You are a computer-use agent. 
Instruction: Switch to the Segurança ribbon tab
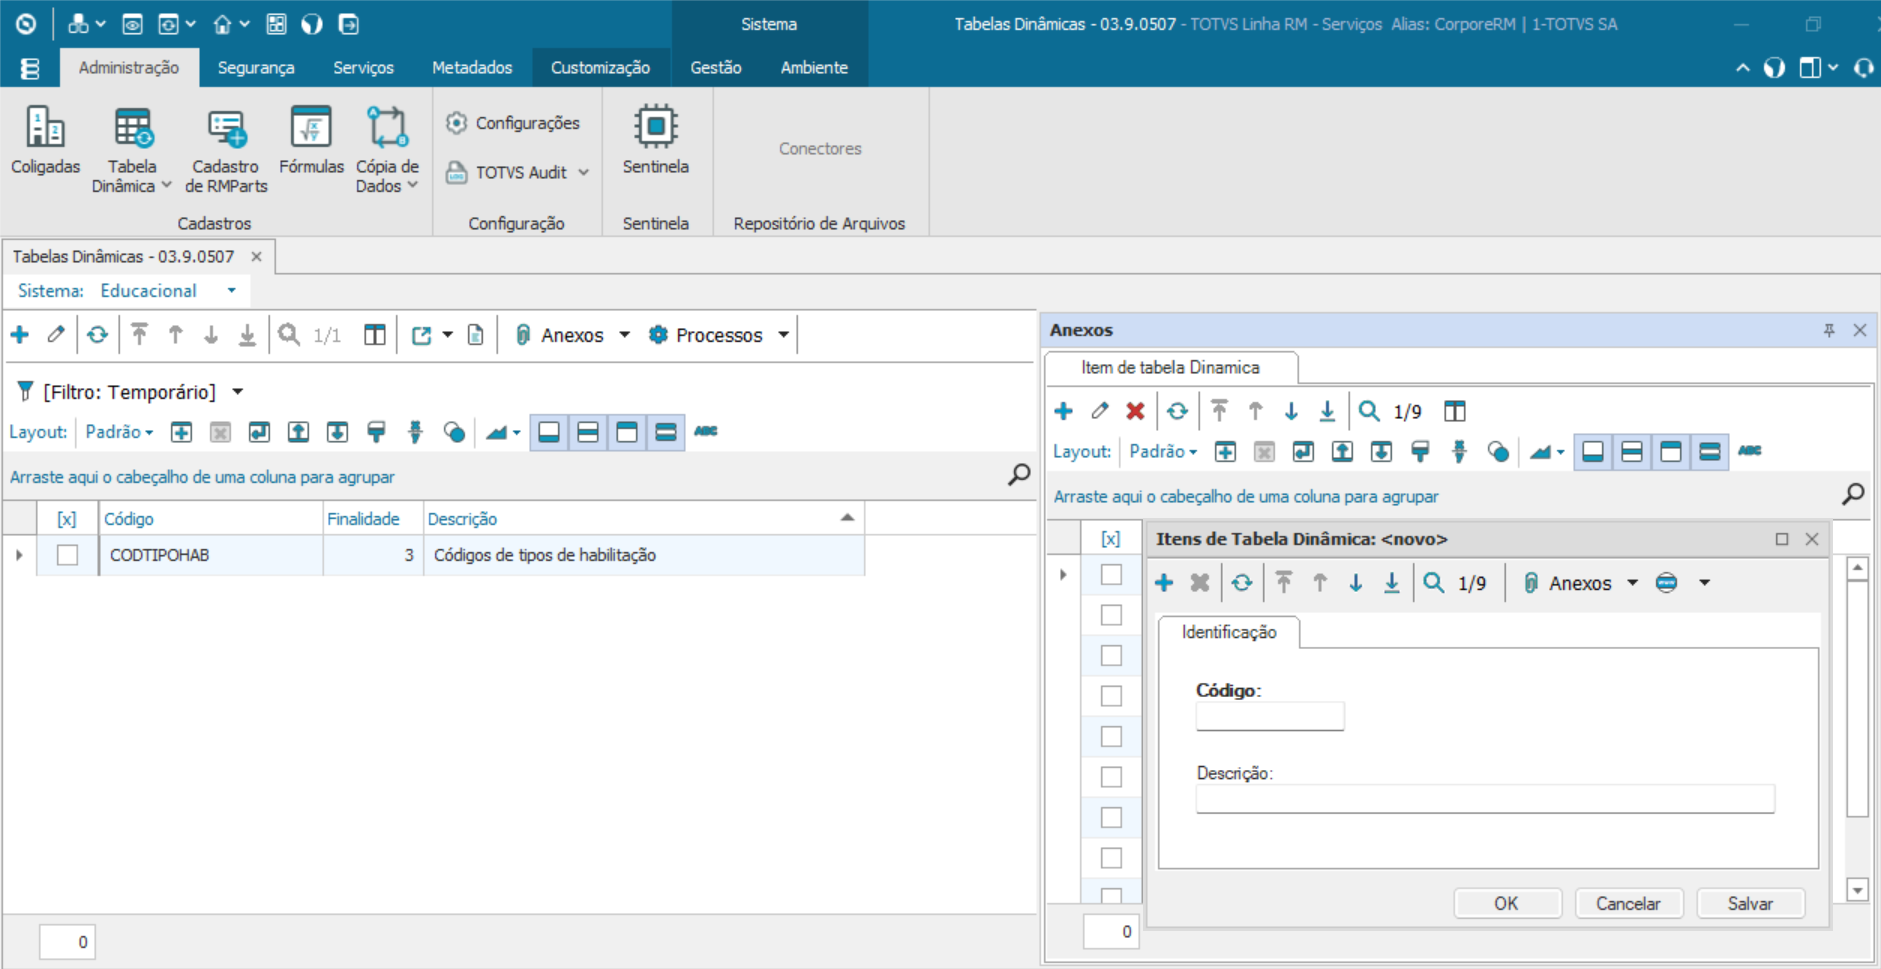coord(256,68)
